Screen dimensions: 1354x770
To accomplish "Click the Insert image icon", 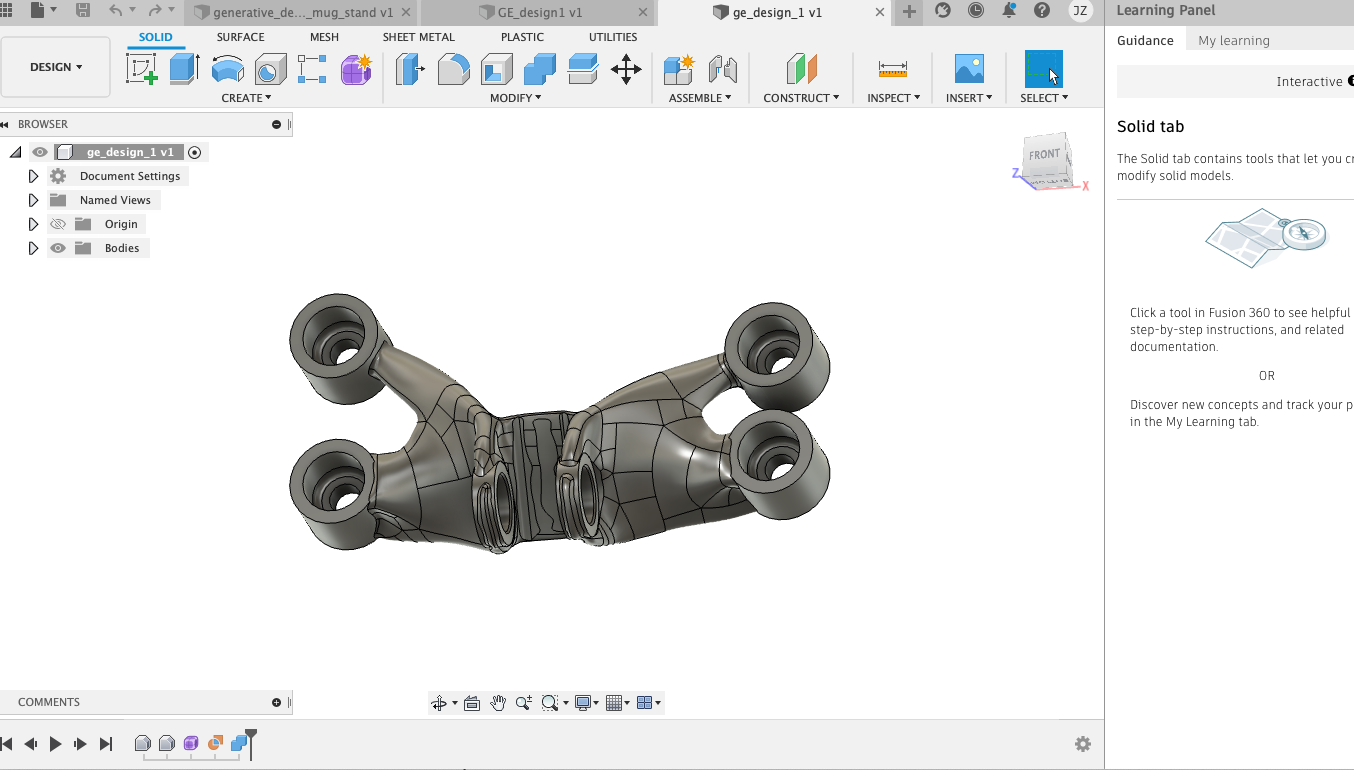I will 968,69.
